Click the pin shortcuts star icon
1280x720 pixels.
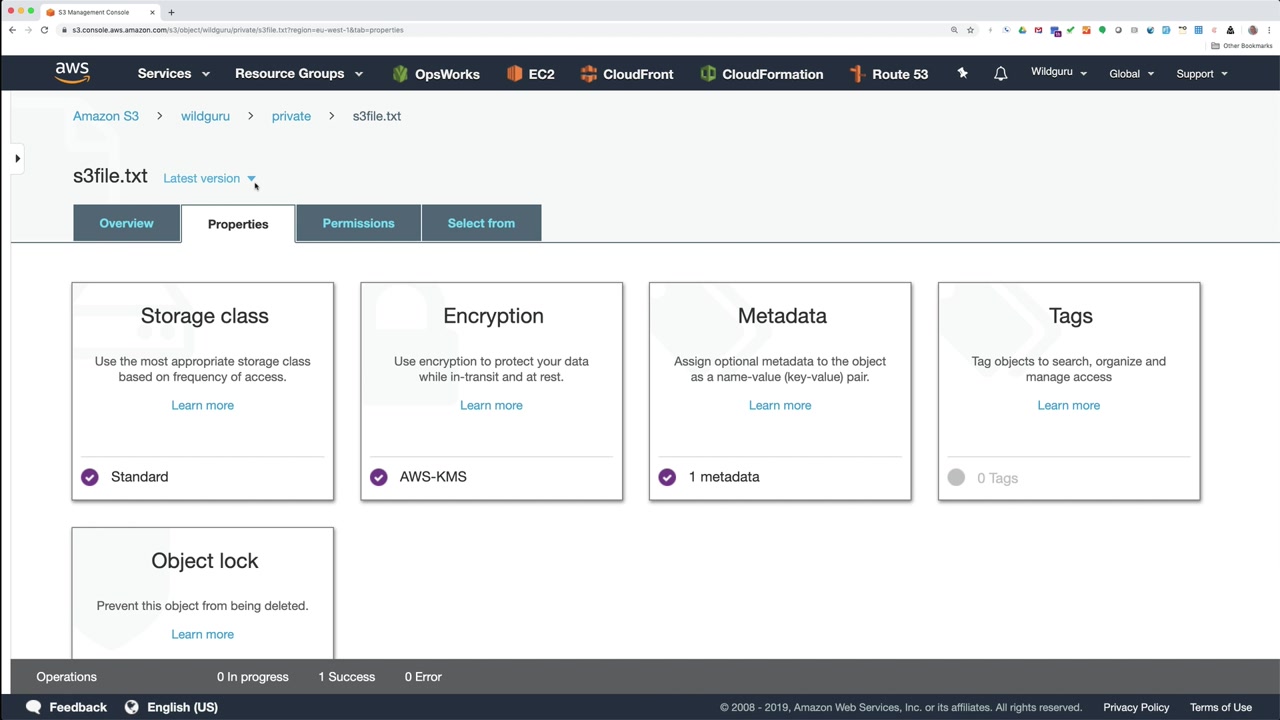tap(962, 73)
